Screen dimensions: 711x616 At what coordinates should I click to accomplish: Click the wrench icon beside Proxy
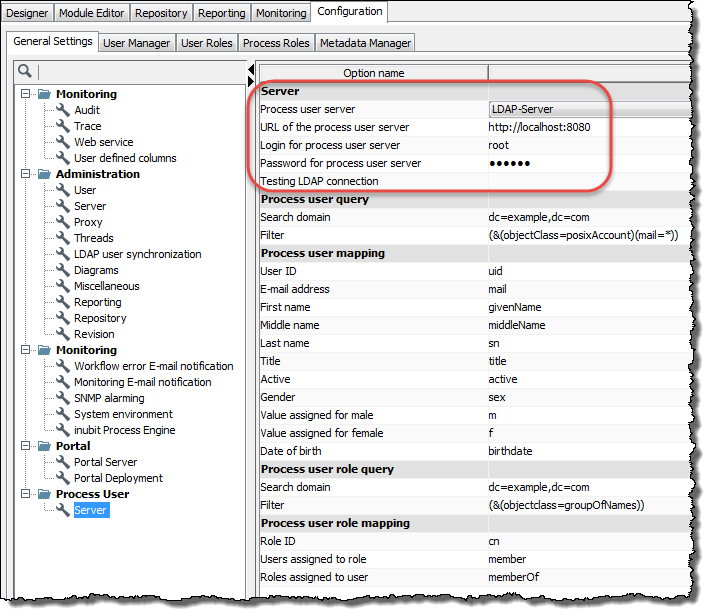coord(63,222)
